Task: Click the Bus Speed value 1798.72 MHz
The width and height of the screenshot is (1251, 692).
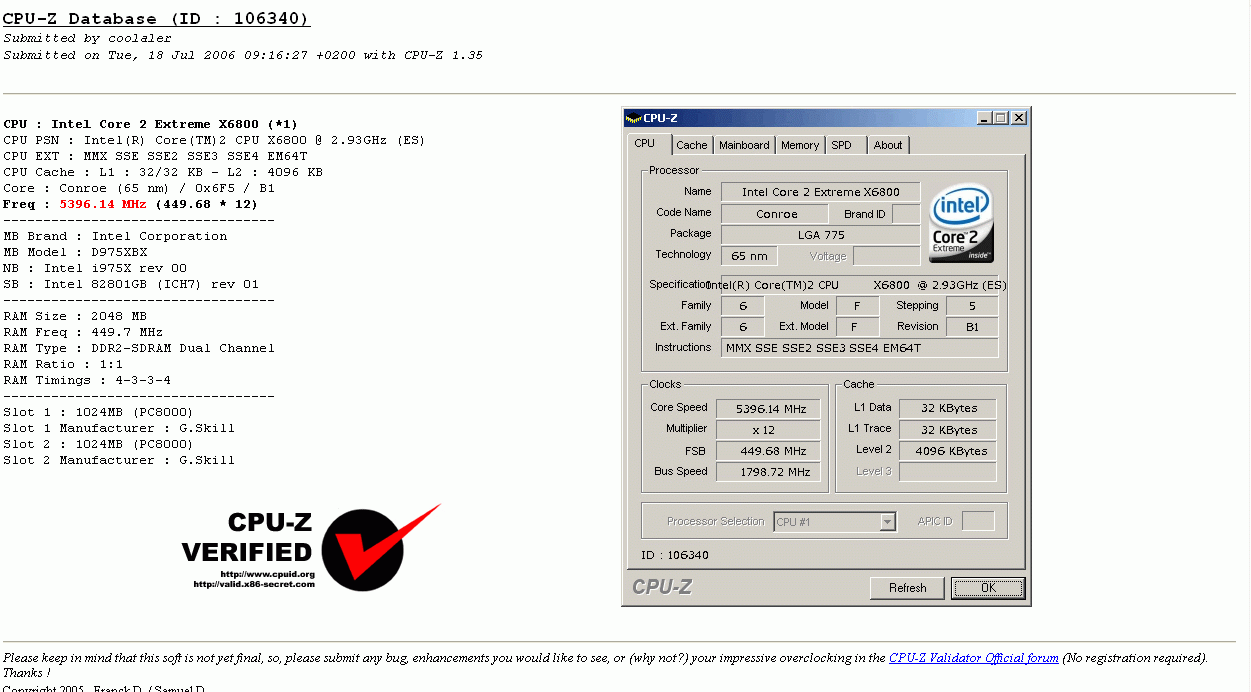Action: [770, 472]
